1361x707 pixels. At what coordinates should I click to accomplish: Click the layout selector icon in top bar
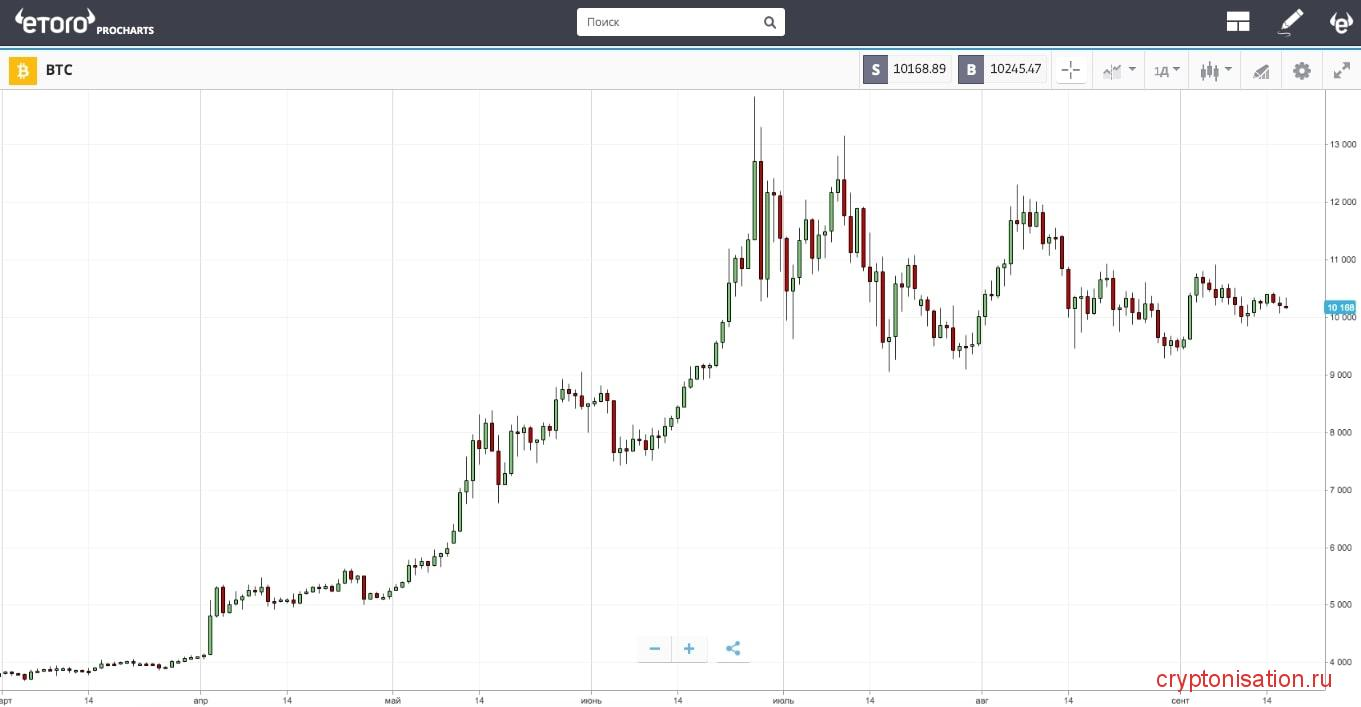[x=1238, y=21]
